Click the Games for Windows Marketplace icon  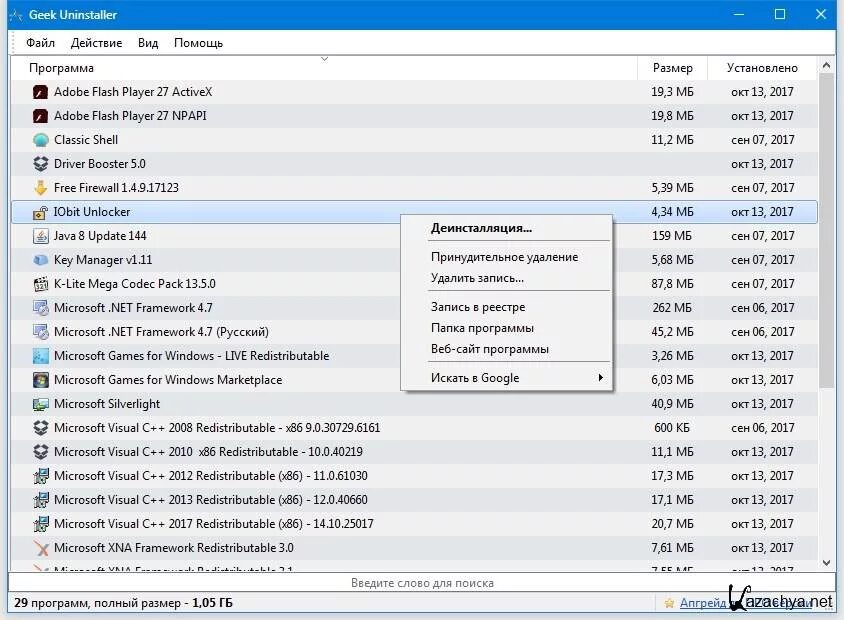pyautogui.click(x=40, y=380)
